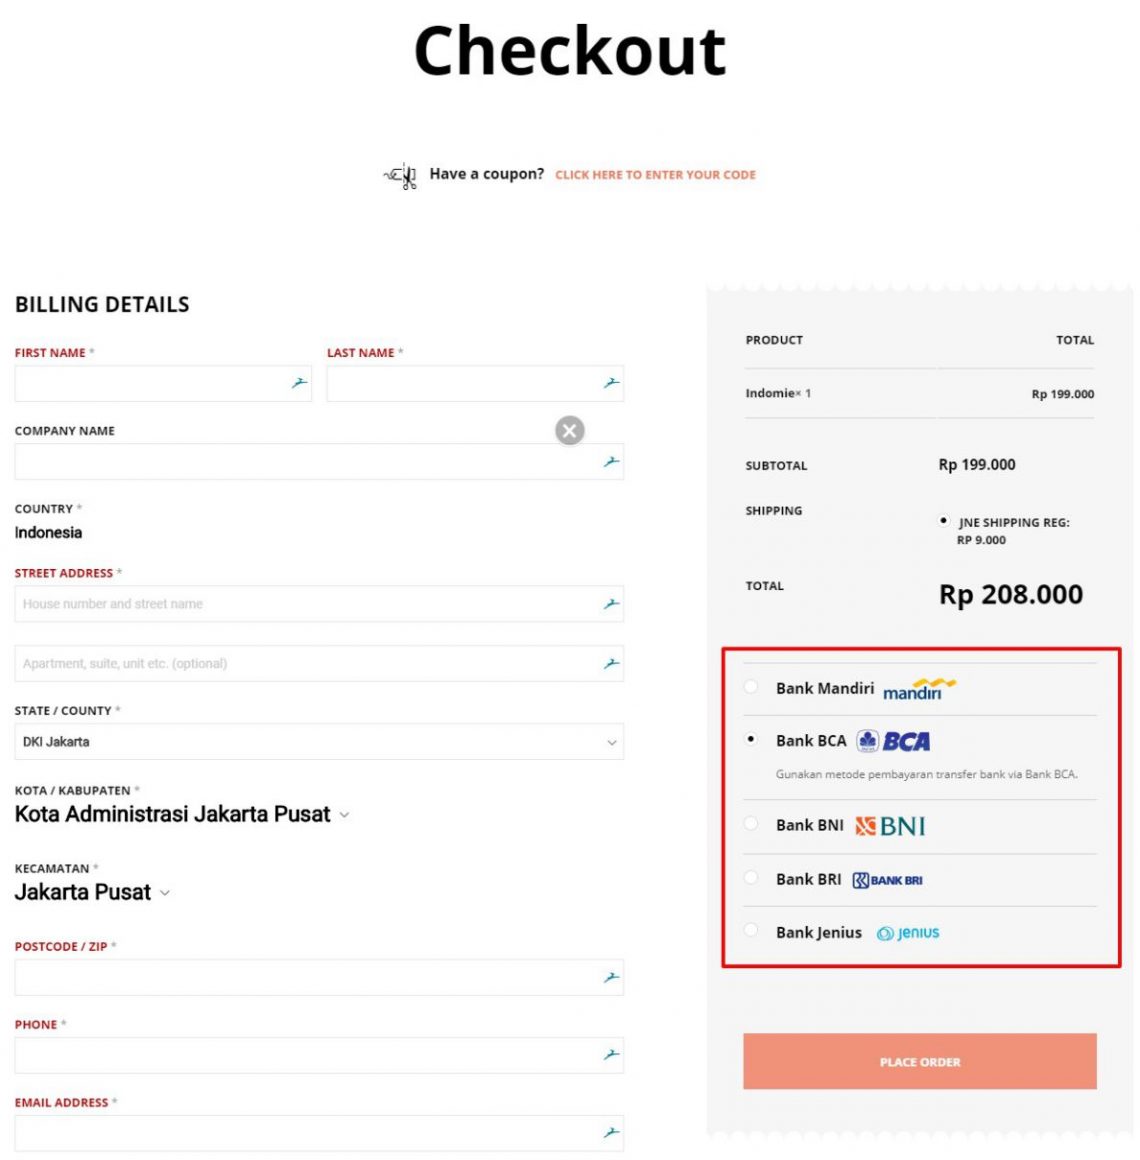This screenshot has height=1160, width=1140.
Task: Open the enter your coupon code link
Action: click(x=655, y=175)
